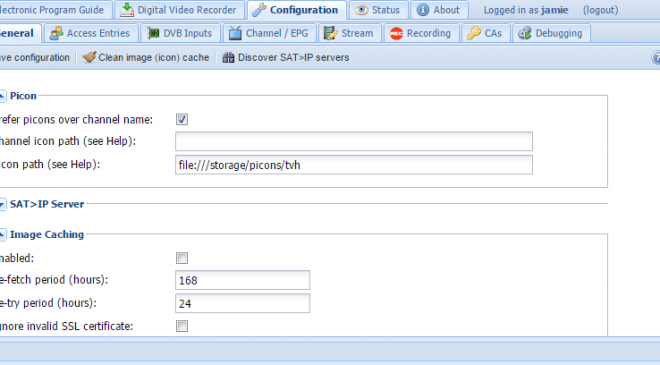Image resolution: width=660 pixels, height=365 pixels.
Task: Click the Configuration wrench icon
Action: (x=259, y=10)
